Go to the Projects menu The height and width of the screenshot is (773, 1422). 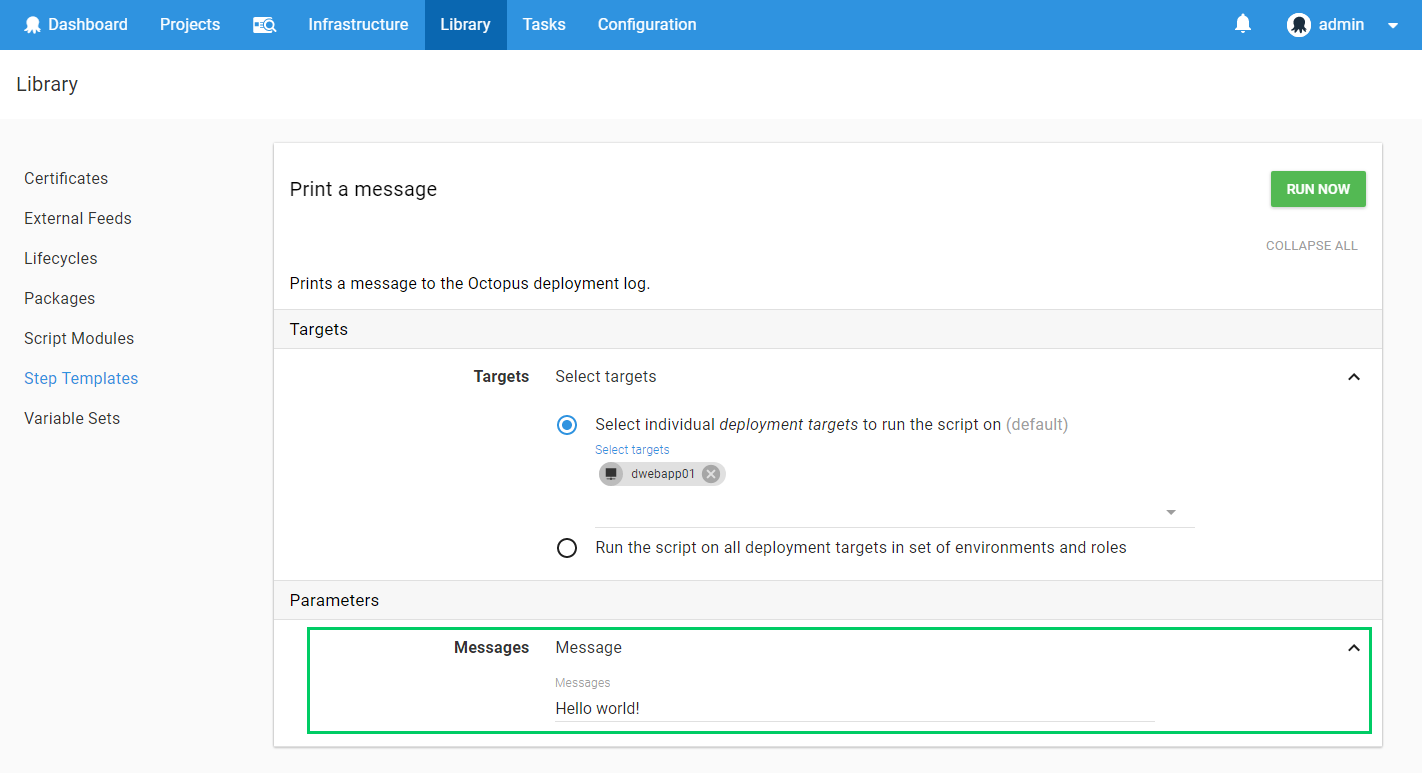pyautogui.click(x=190, y=25)
